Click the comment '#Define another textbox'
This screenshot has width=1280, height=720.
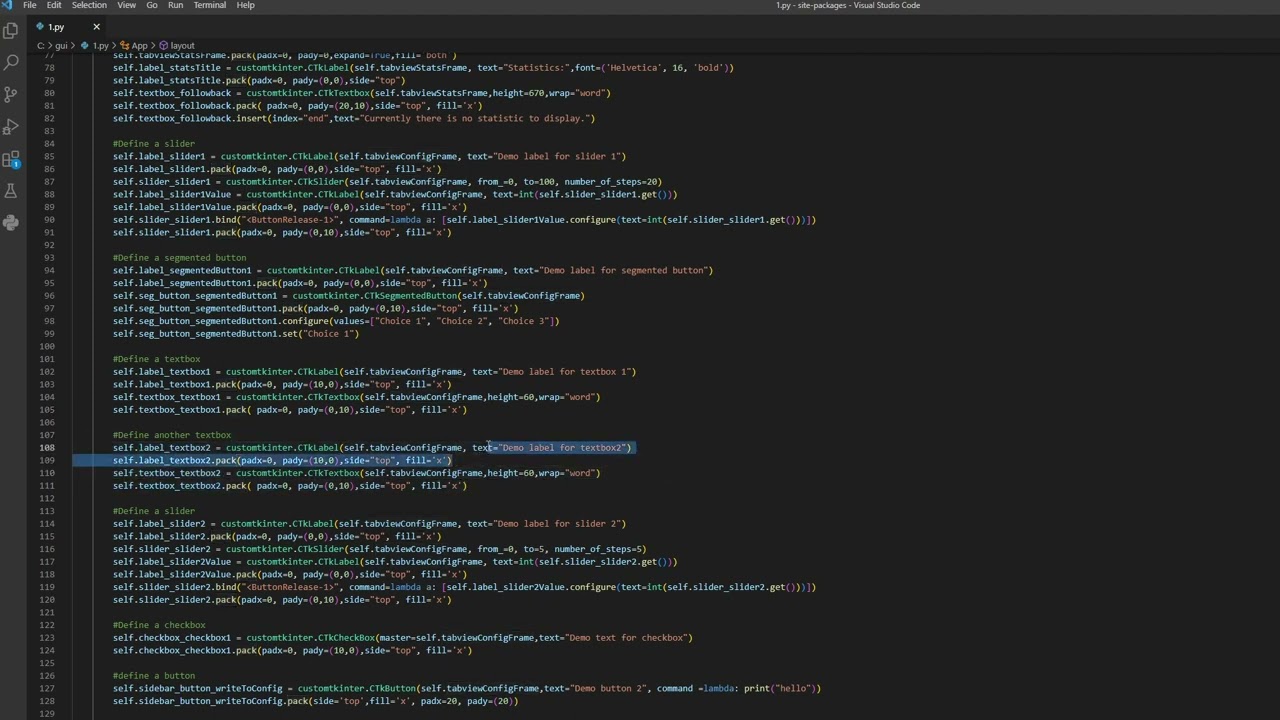coord(172,434)
